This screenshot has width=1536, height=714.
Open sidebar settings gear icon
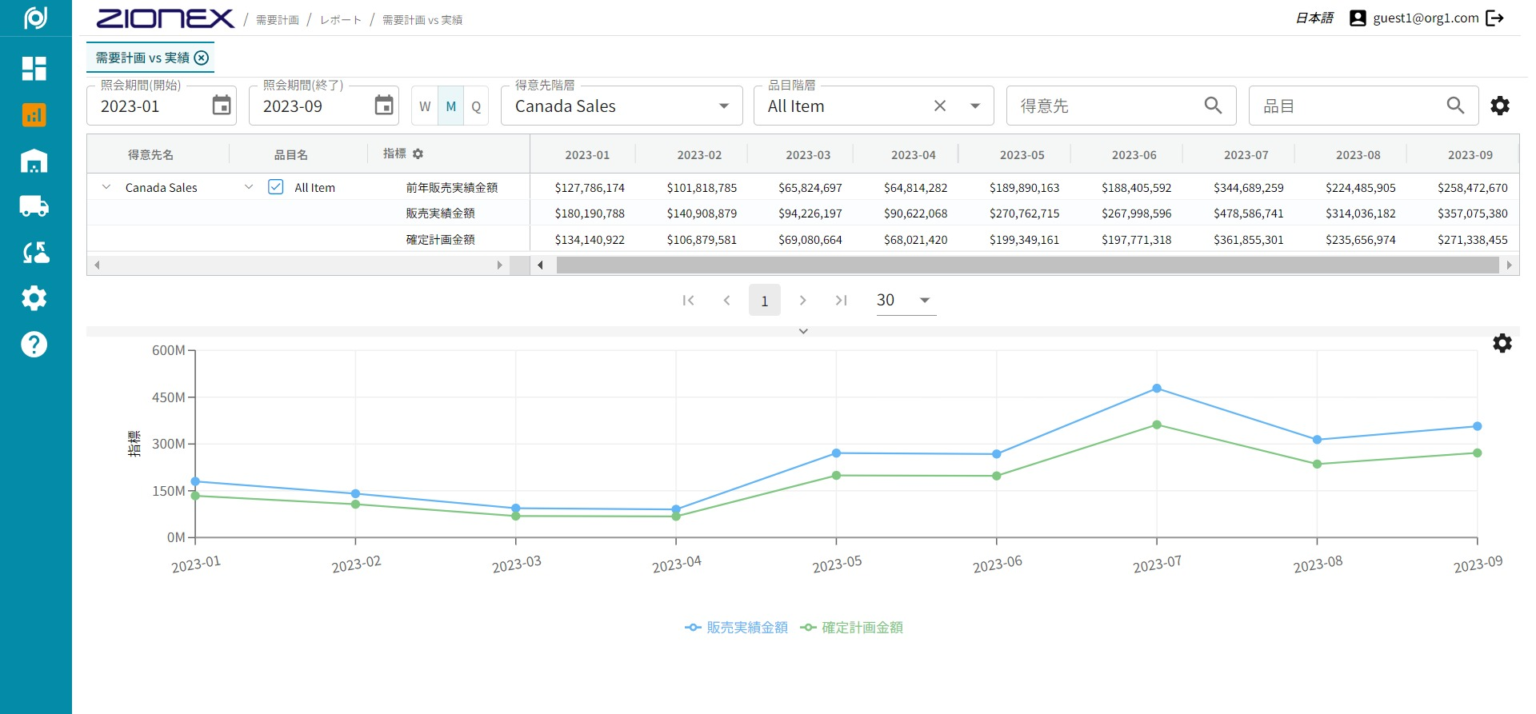(34, 298)
